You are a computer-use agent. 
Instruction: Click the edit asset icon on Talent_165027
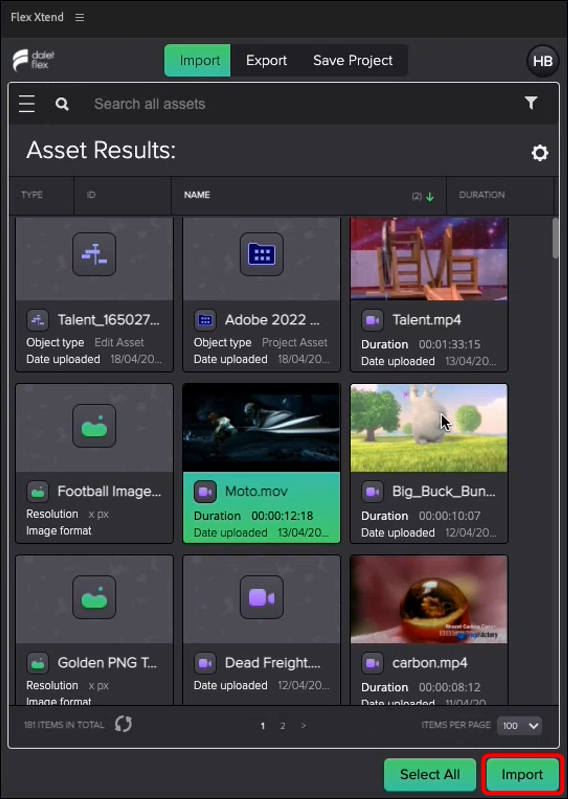pyautogui.click(x=94, y=254)
